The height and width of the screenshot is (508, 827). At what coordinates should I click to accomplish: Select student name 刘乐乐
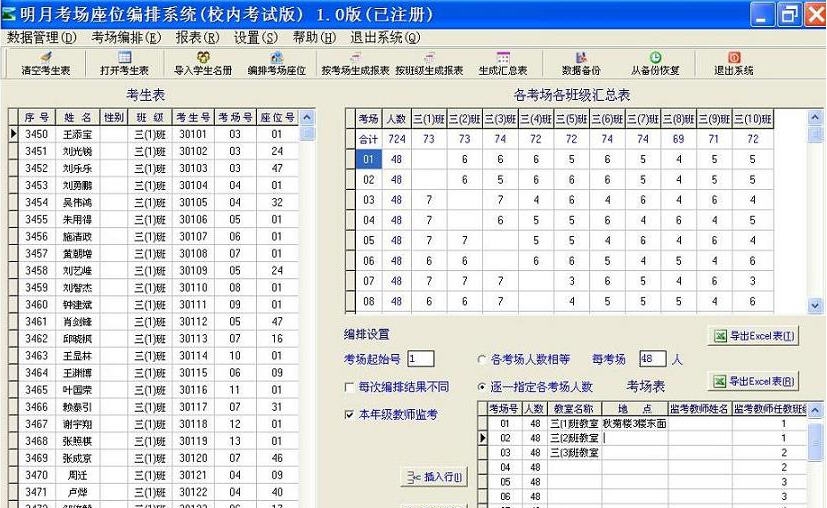pyautogui.click(x=77, y=168)
